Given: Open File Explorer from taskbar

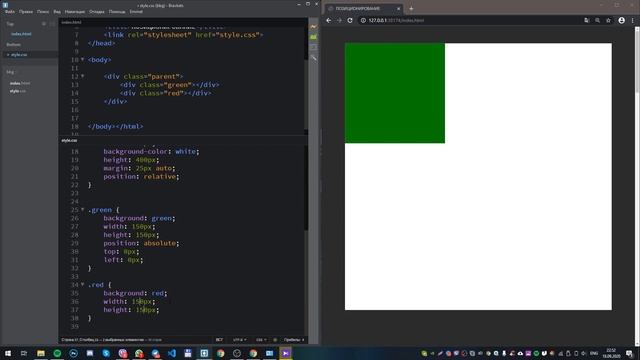Looking at the screenshot, I should [41, 353].
